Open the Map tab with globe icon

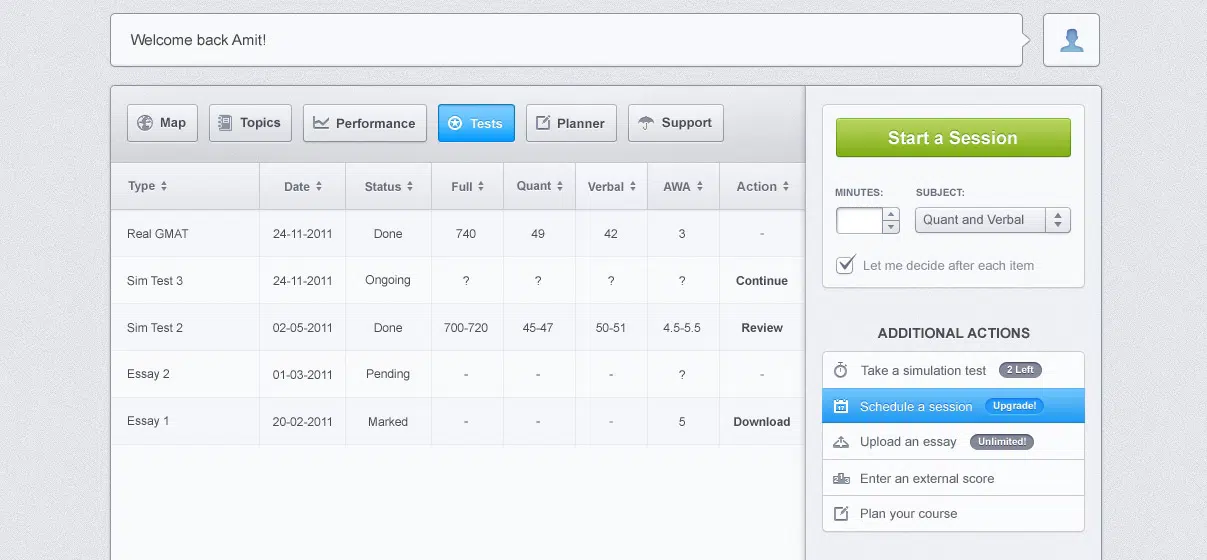click(162, 123)
